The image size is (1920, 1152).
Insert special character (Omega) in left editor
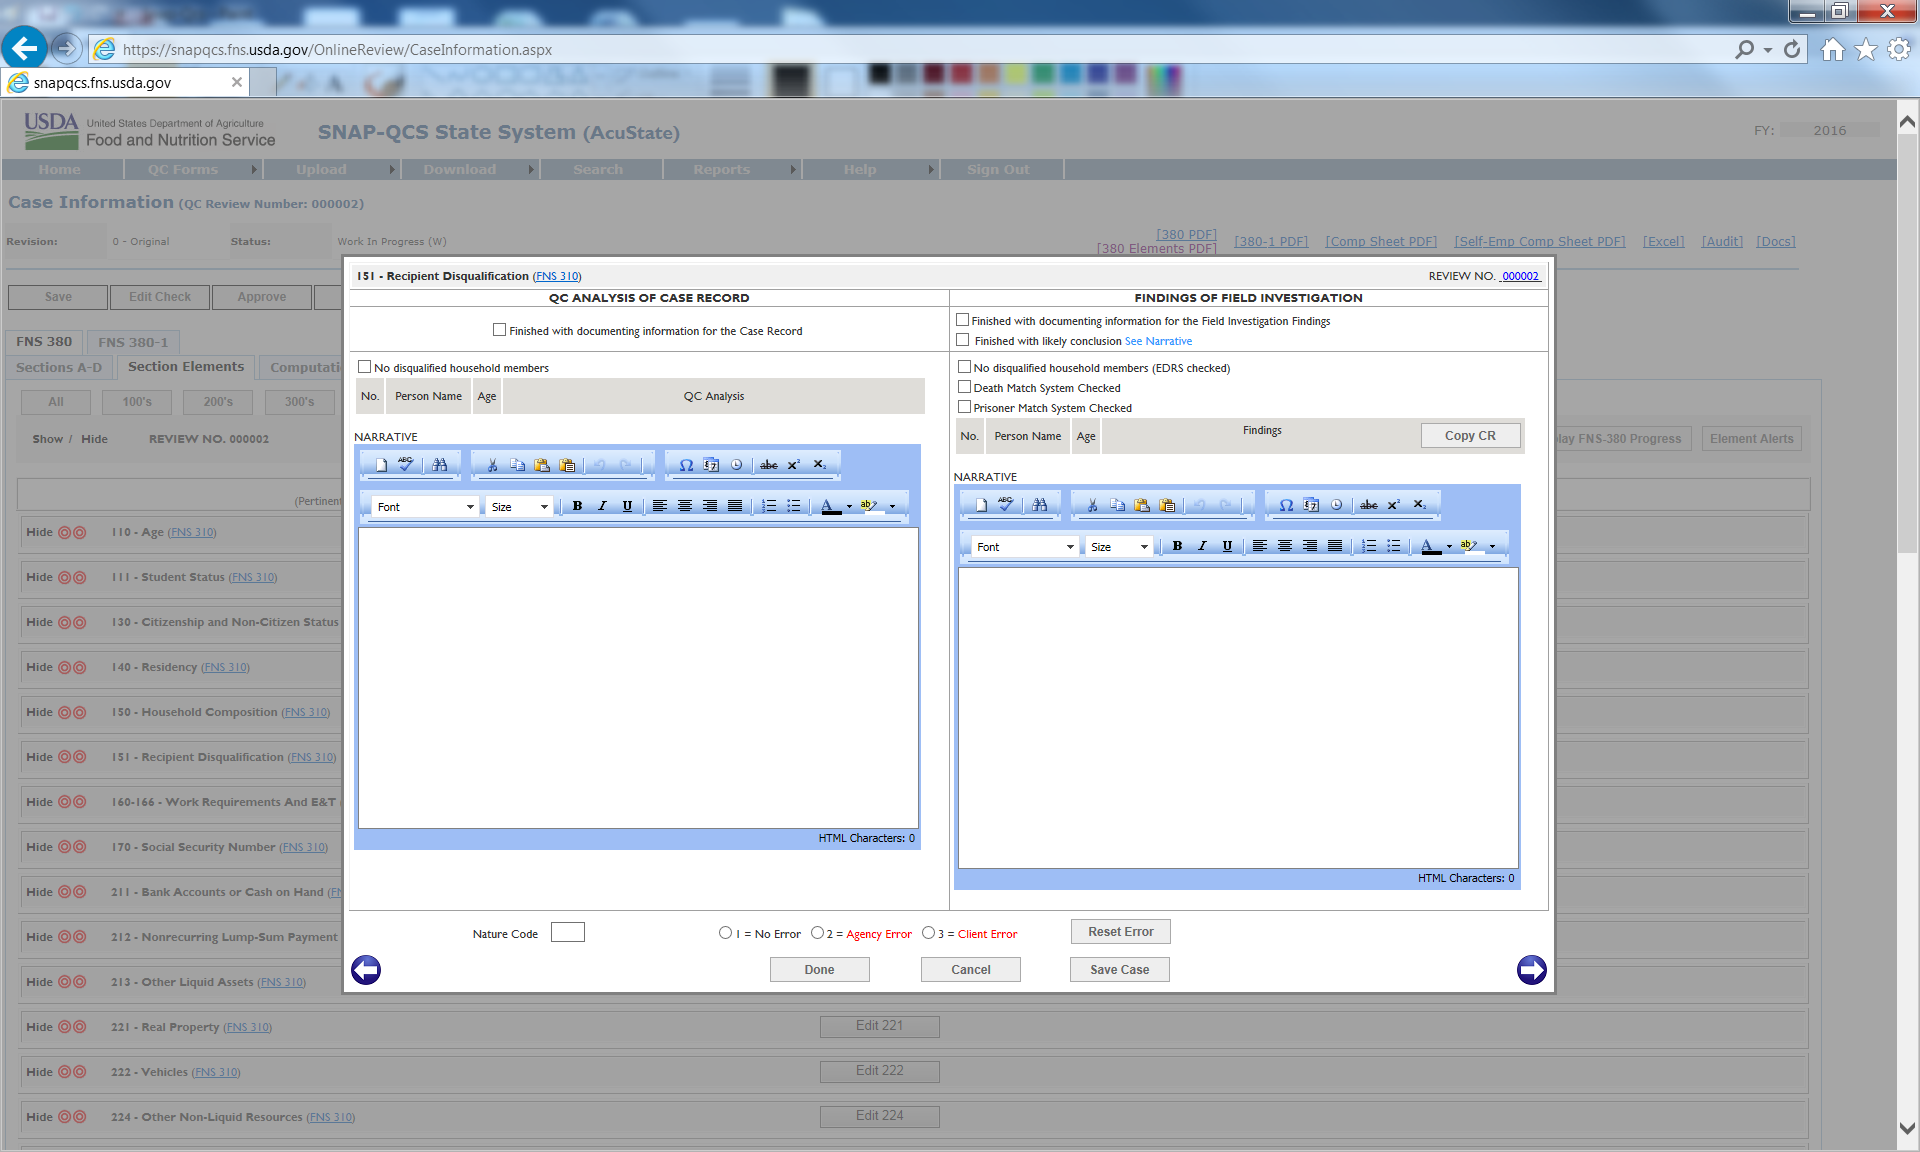[686, 465]
